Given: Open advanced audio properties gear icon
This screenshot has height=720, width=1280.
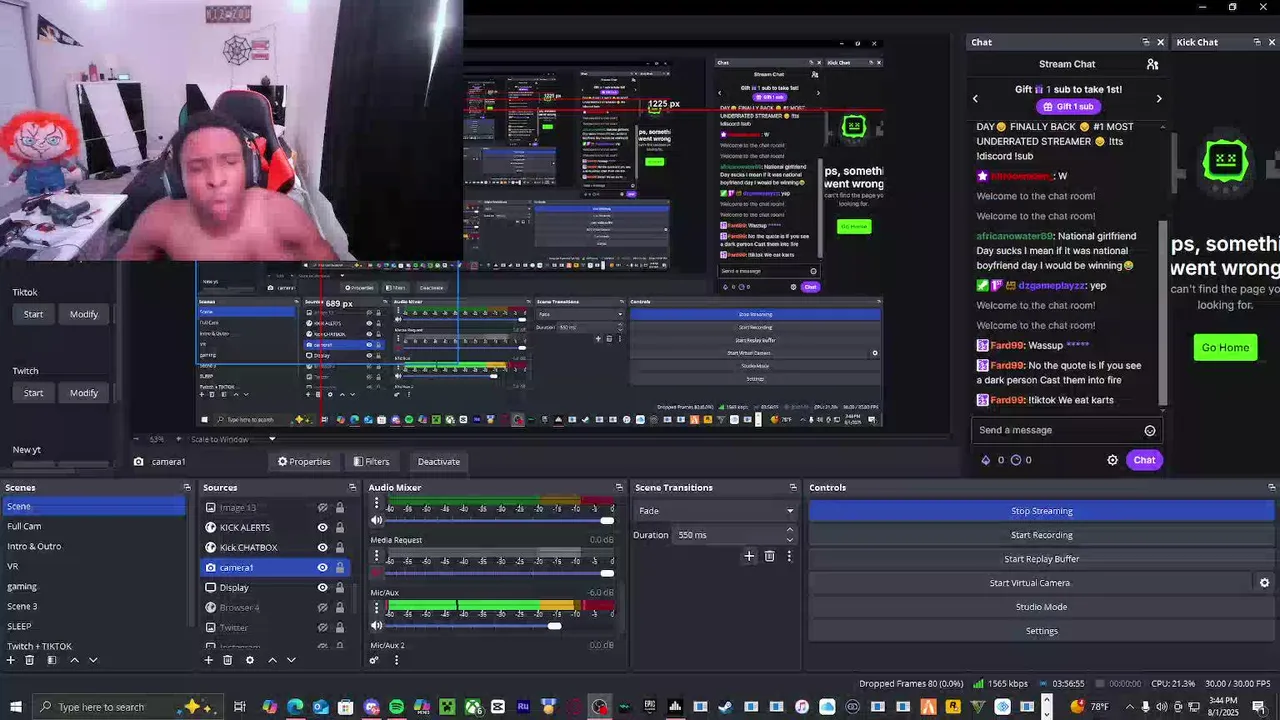Looking at the screenshot, I should [374, 660].
